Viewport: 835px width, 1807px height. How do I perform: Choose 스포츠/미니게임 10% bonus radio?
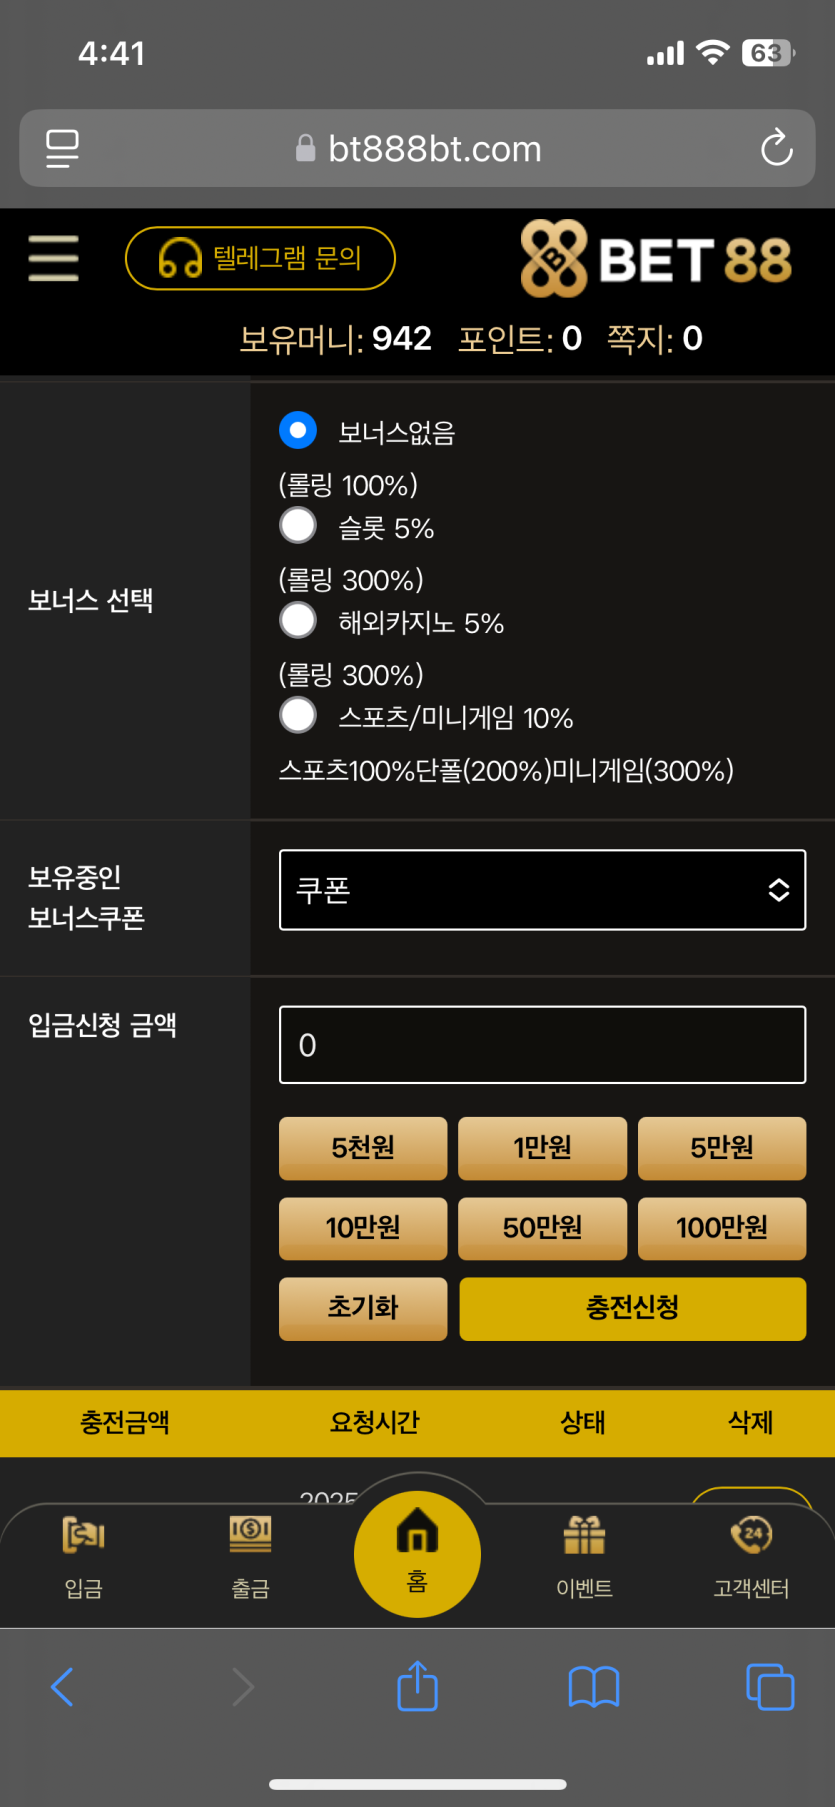[x=298, y=716]
